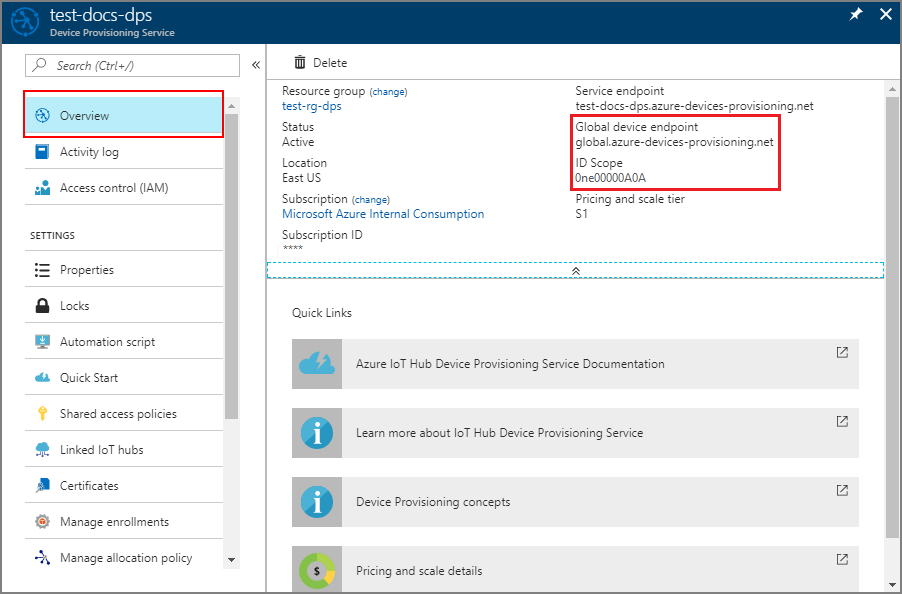Click the Properties list icon
The image size is (902, 594).
pos(42,270)
